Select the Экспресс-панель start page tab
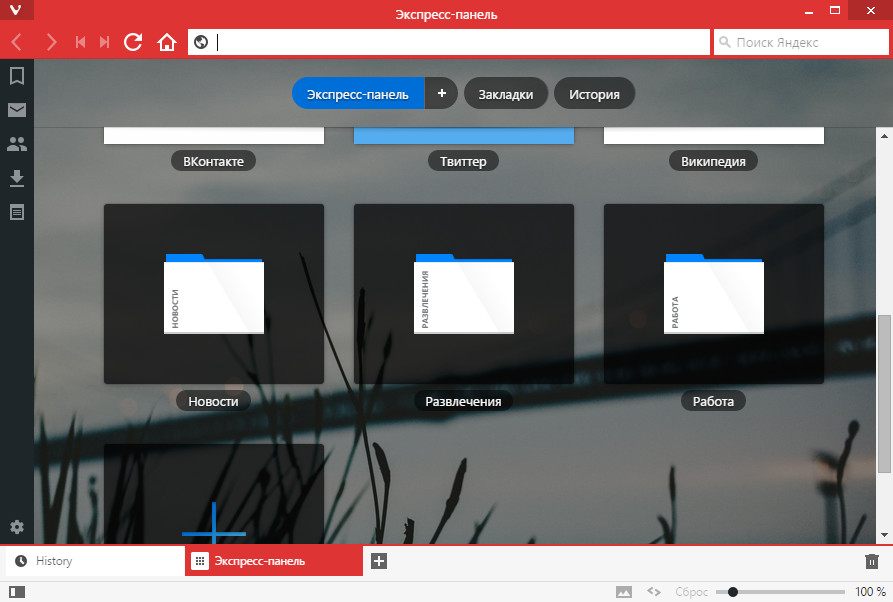This screenshot has width=893, height=602. [358, 94]
